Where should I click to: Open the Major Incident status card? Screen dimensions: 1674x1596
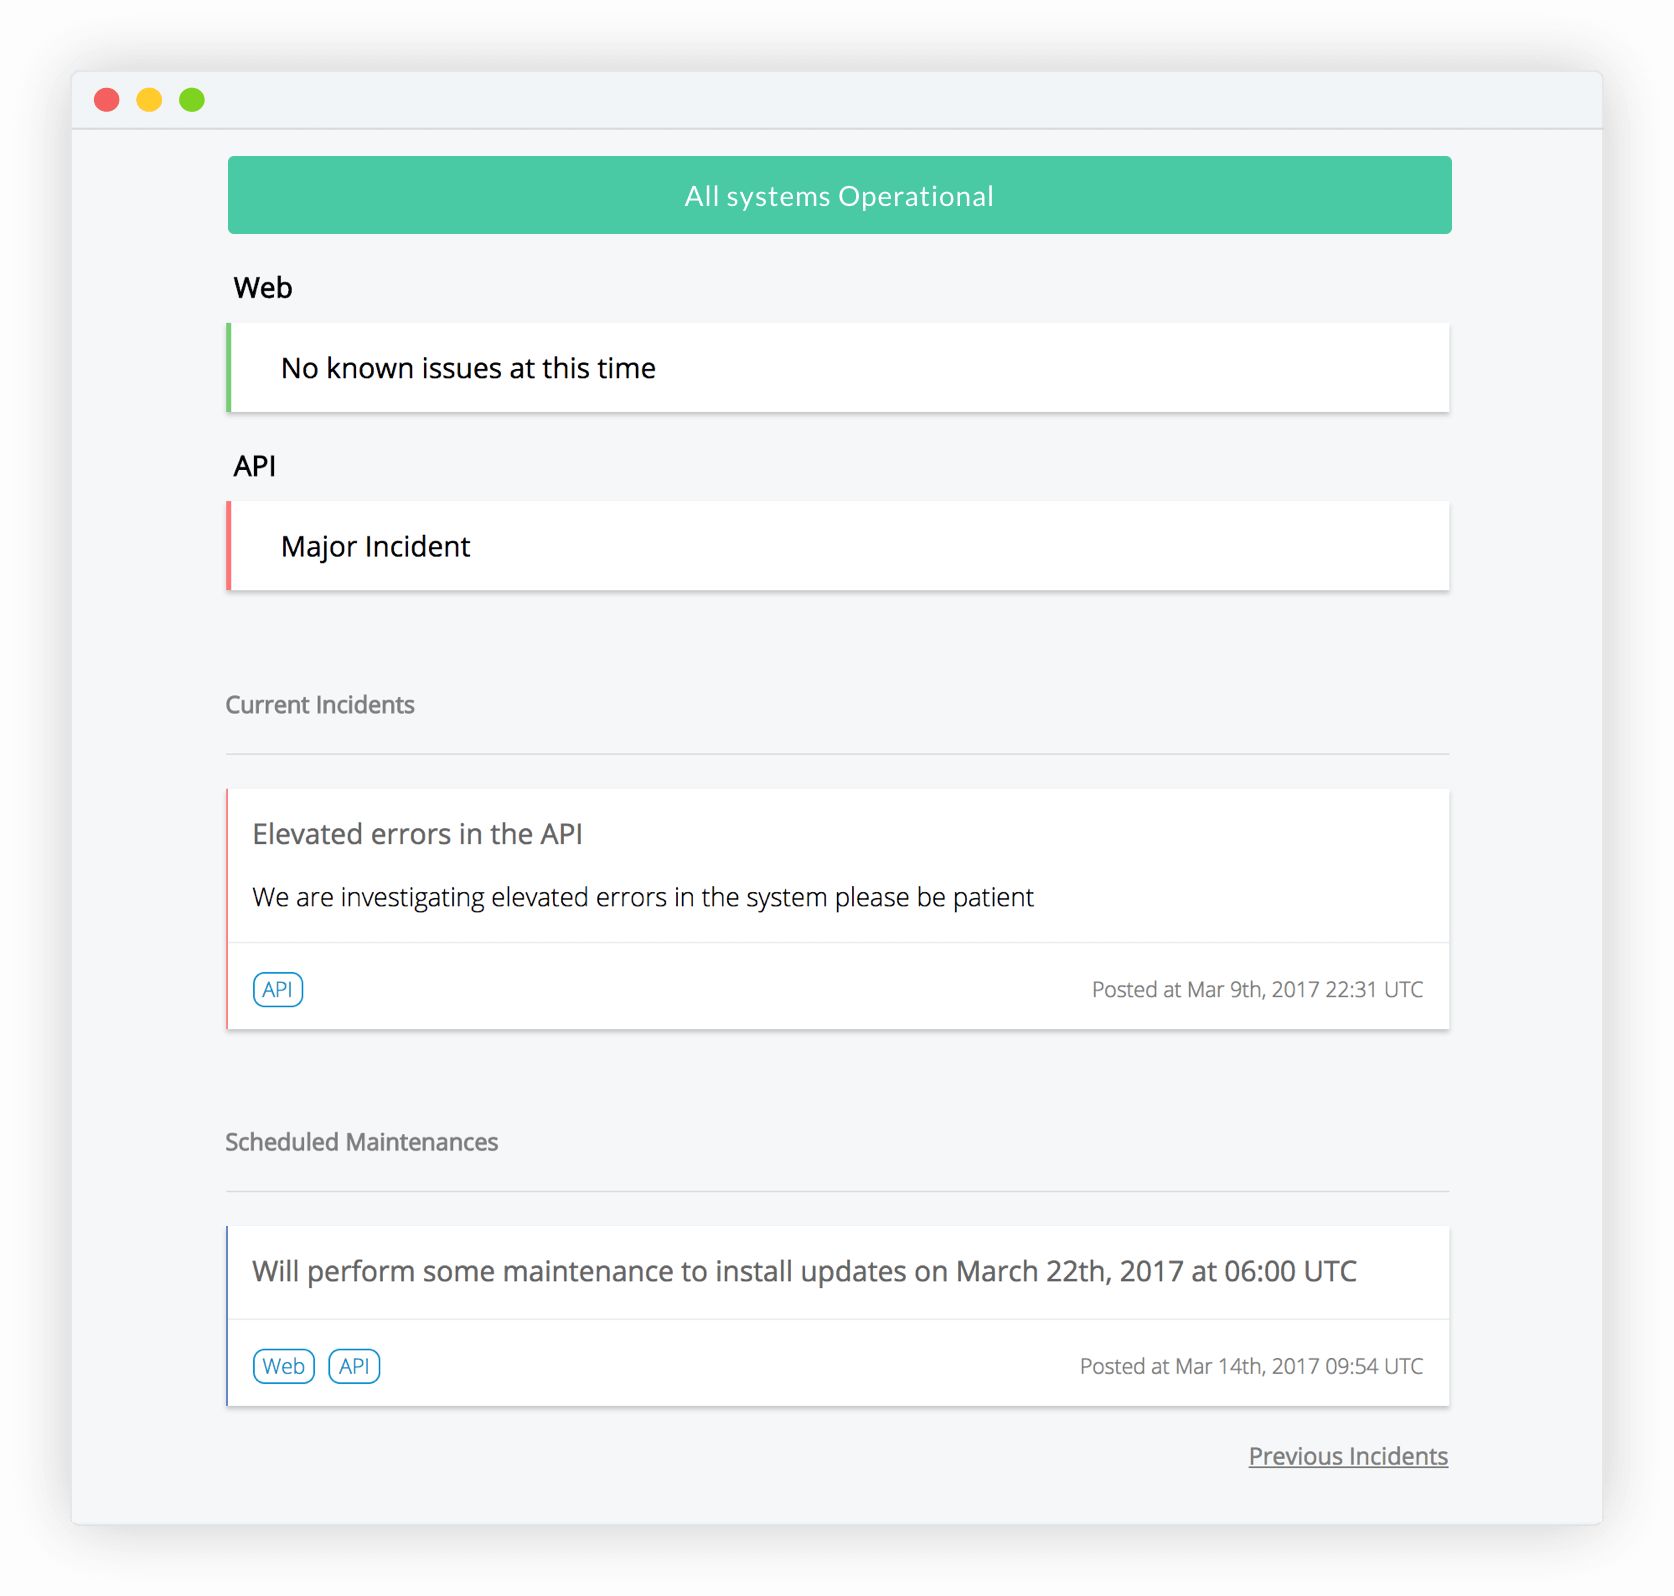374,545
